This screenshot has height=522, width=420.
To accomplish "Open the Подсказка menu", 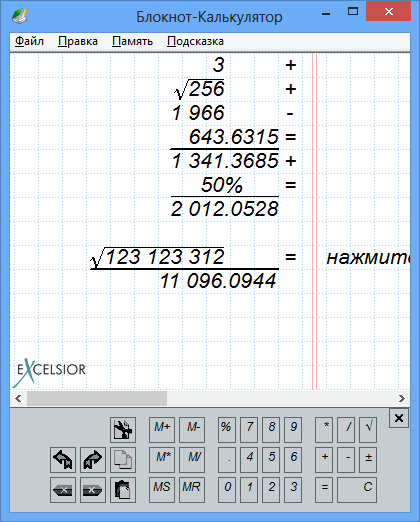I will (x=195, y=41).
